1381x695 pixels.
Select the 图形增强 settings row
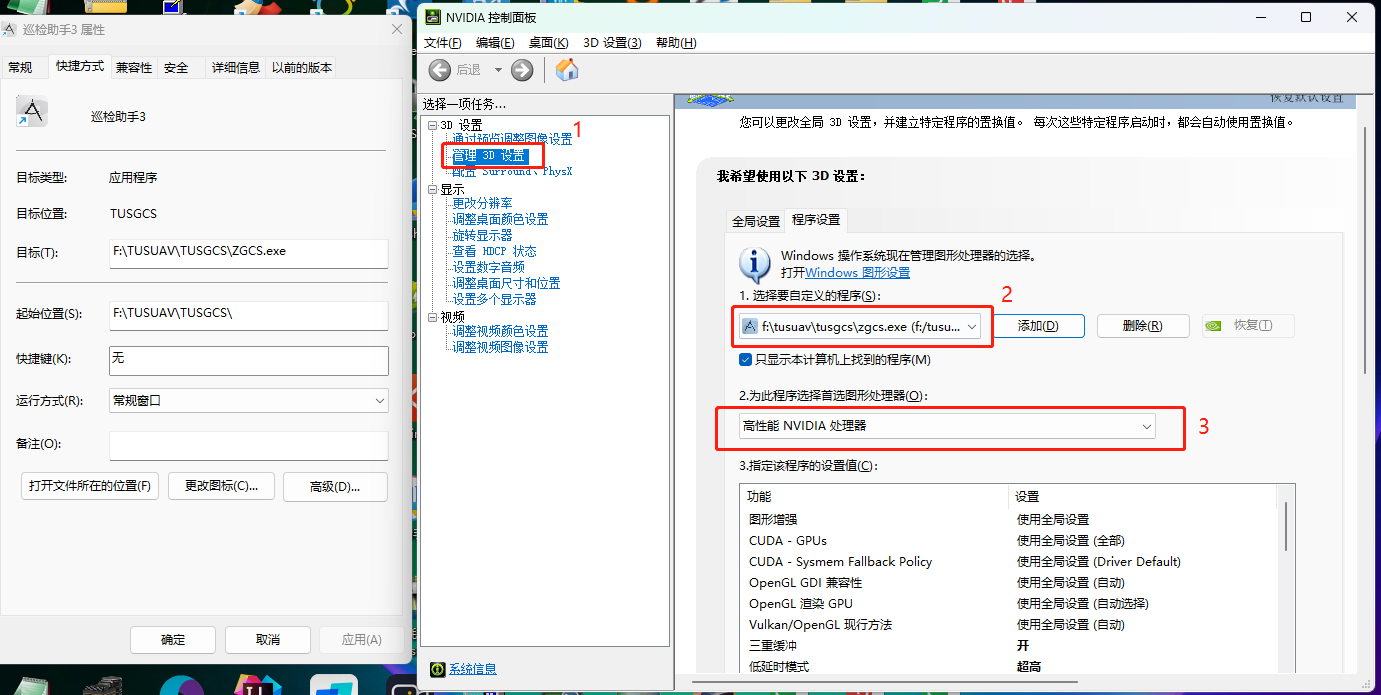point(1010,520)
